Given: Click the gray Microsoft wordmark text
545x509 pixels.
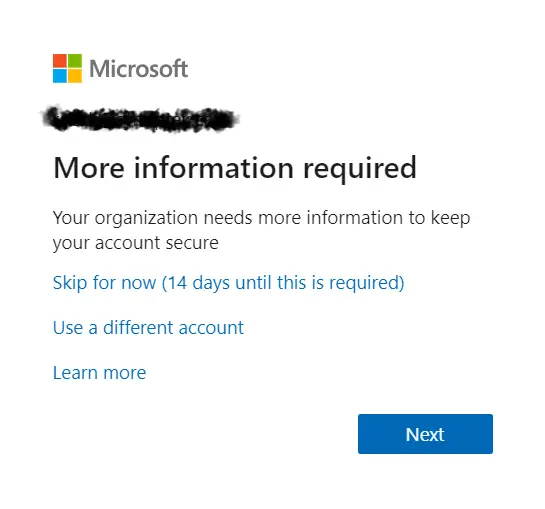Looking at the screenshot, I should pyautogui.click(x=139, y=68).
